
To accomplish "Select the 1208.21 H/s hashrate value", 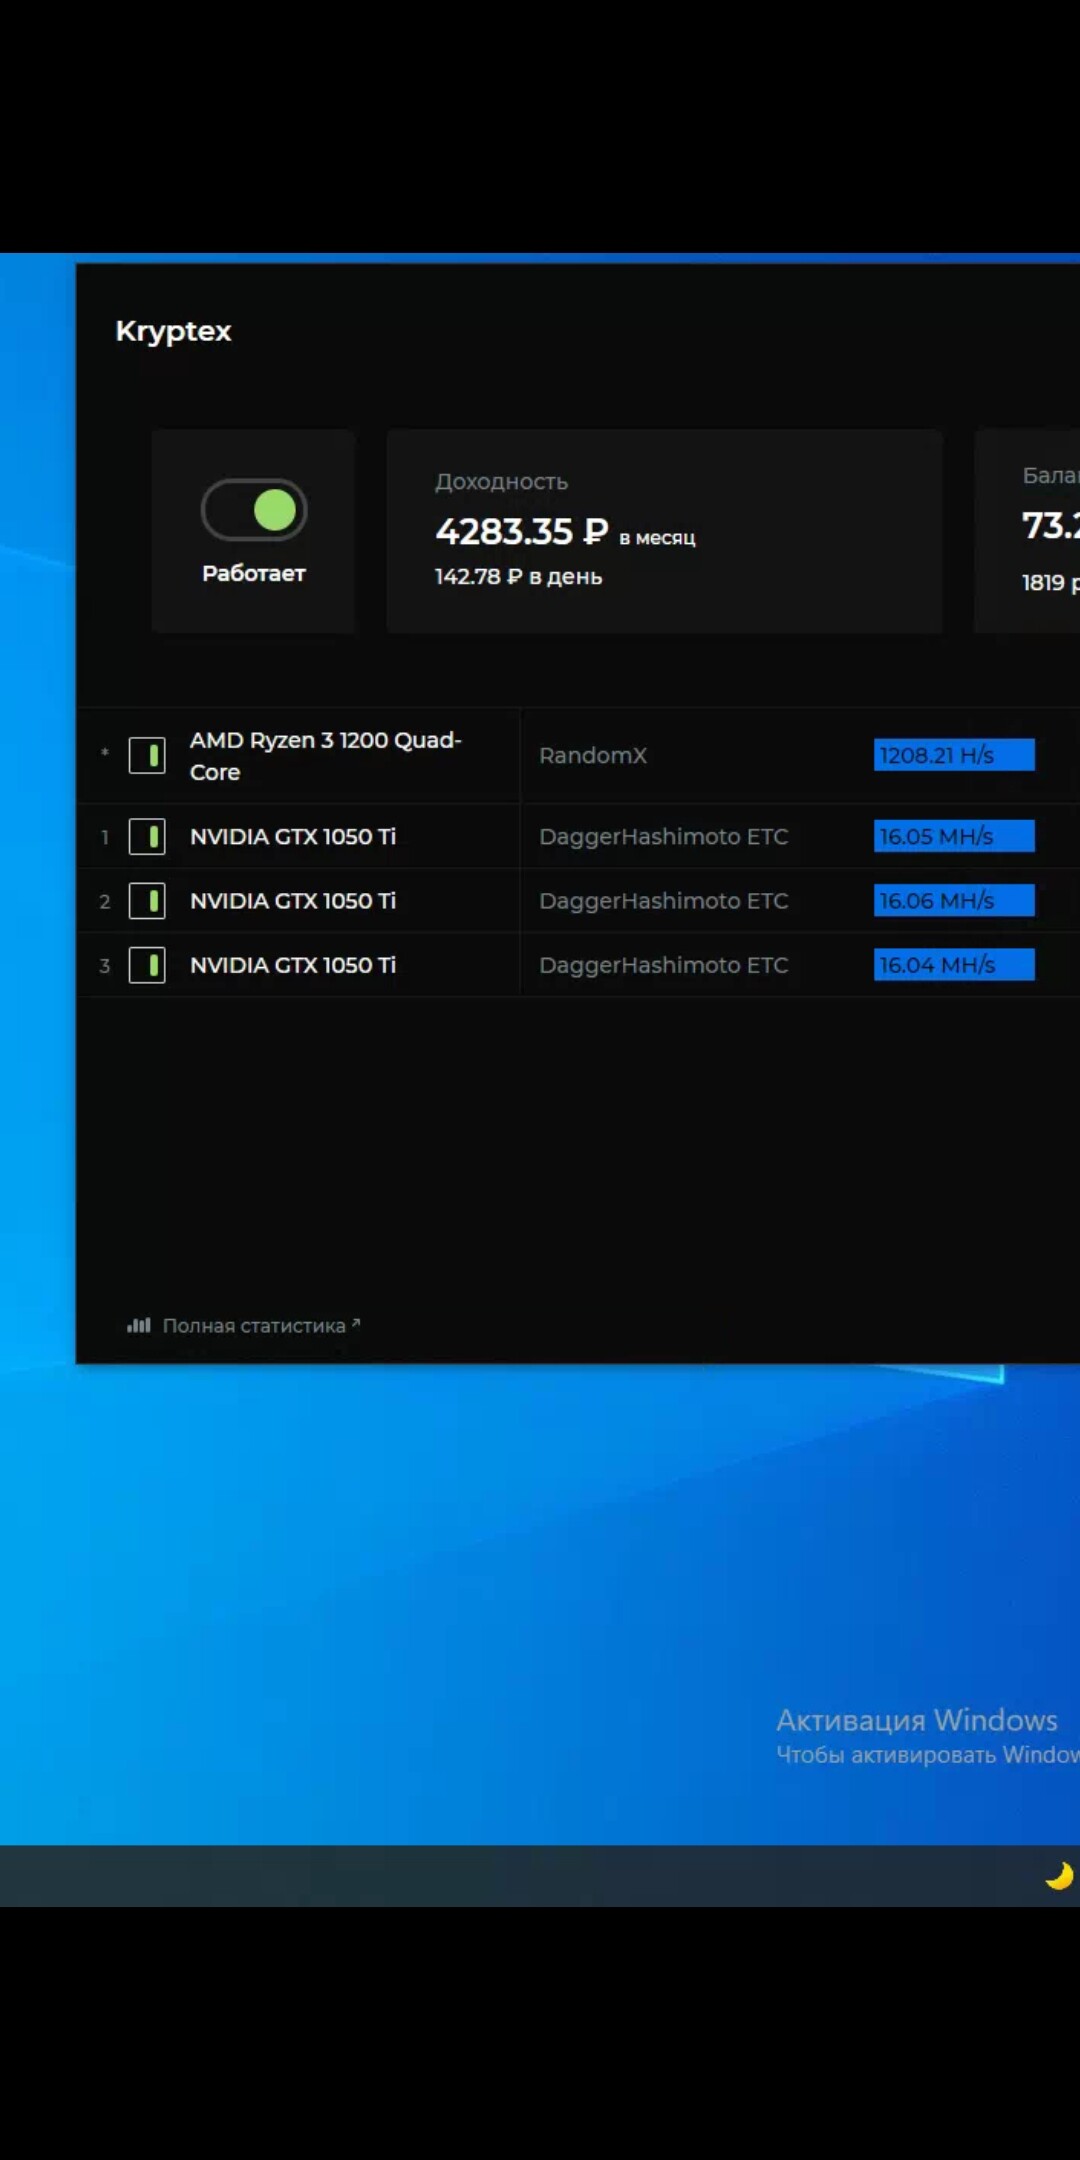I will [954, 755].
